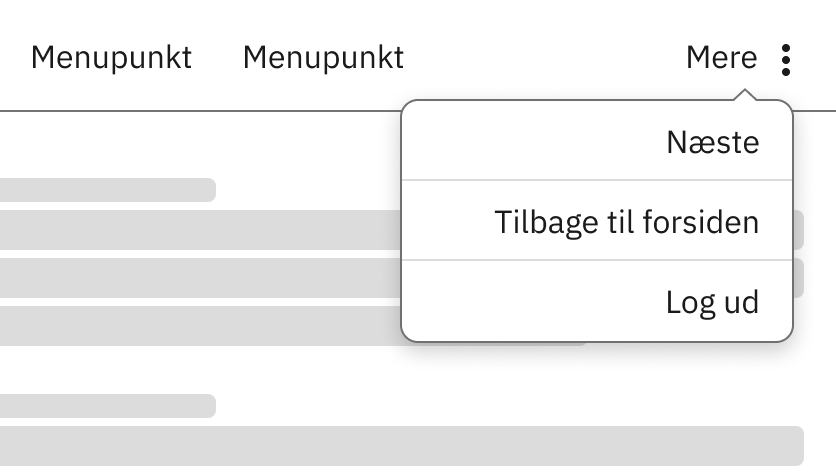Click separator line between "Næste" and "Tilbage til forsiden"

pyautogui.click(x=596, y=180)
